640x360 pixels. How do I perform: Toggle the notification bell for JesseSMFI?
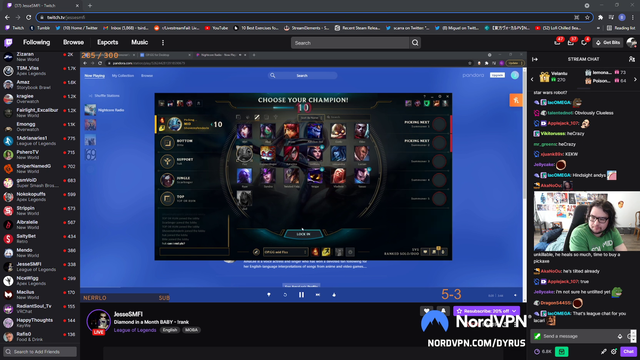tap(443, 311)
